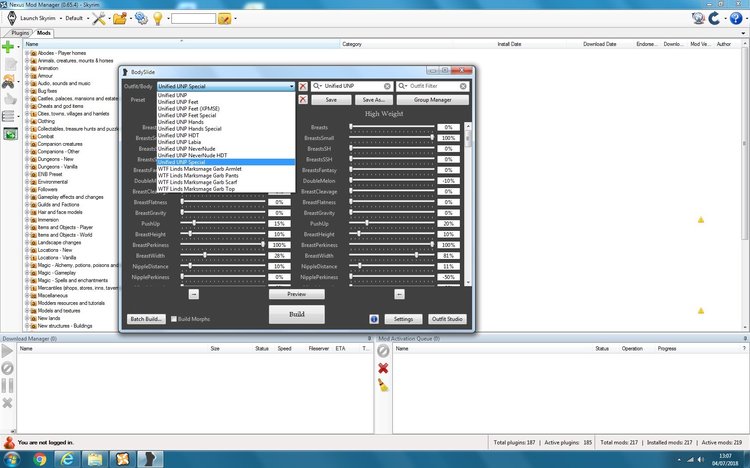Click the low weight PushUp slider handle
Screen dimensions: 750x468
[x=194, y=223]
